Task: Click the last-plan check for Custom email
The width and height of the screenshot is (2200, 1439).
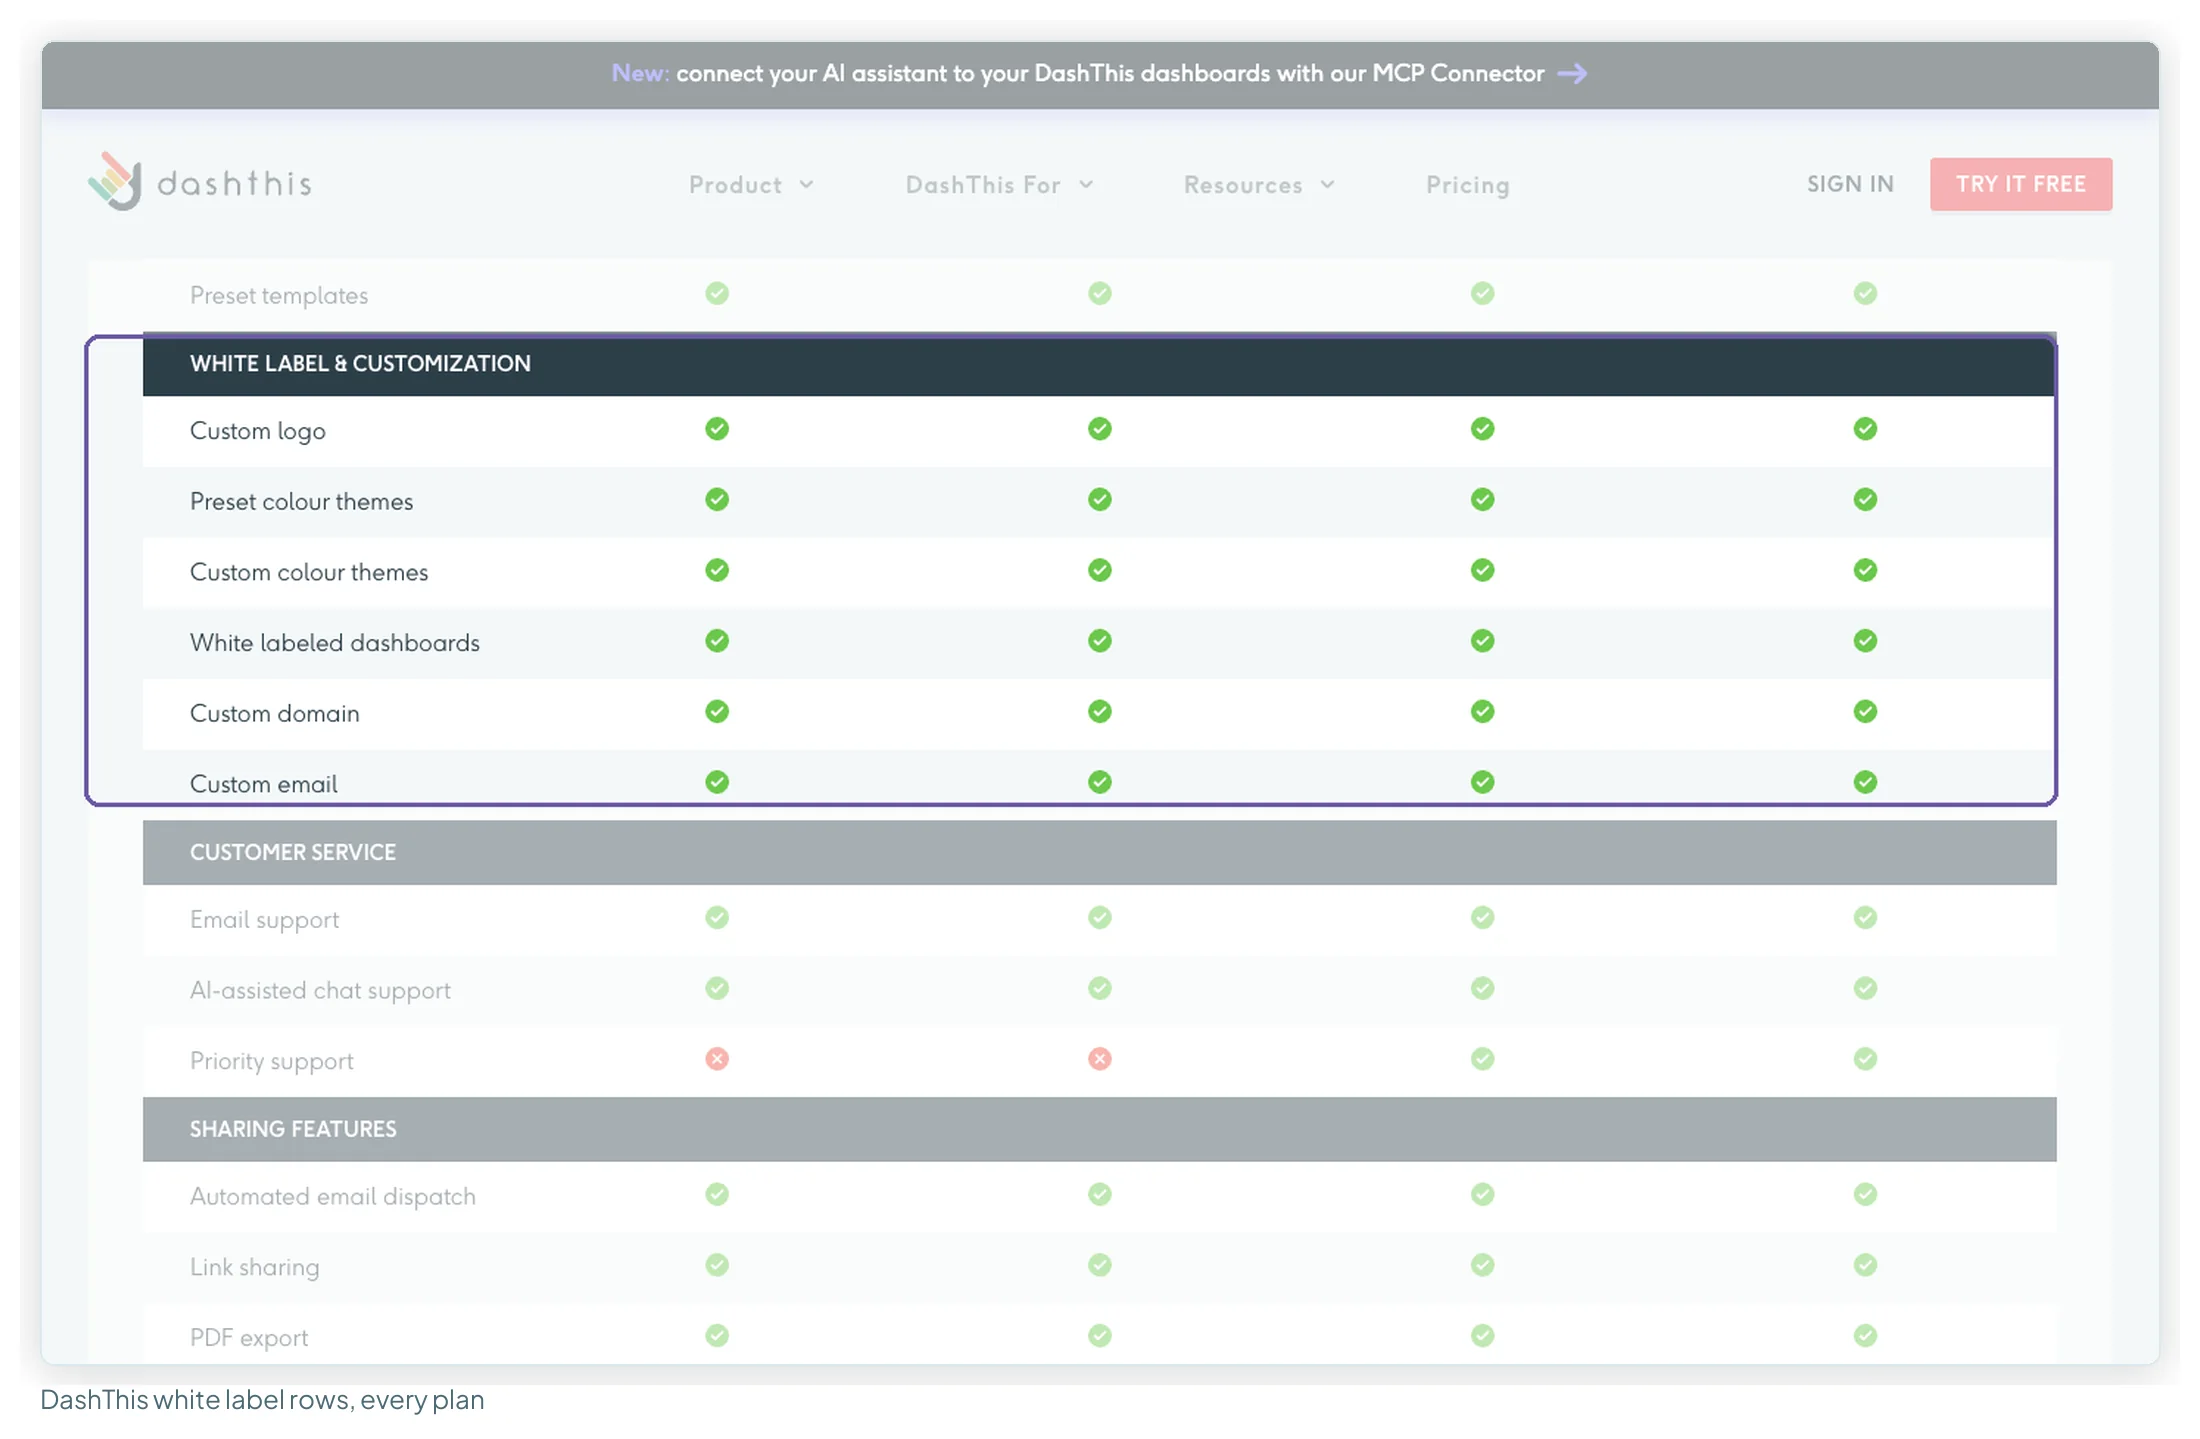Action: tap(1865, 782)
